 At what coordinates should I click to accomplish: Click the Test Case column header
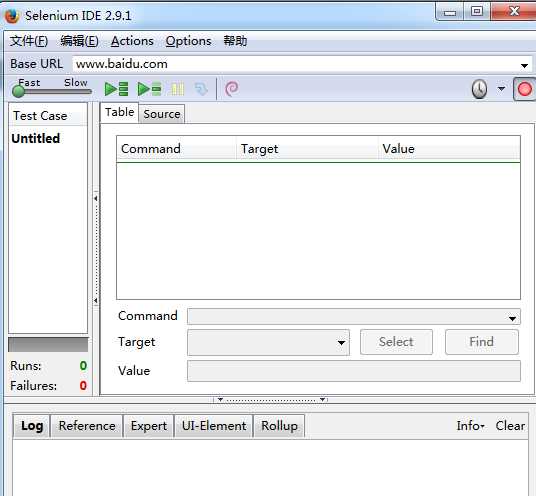point(48,116)
